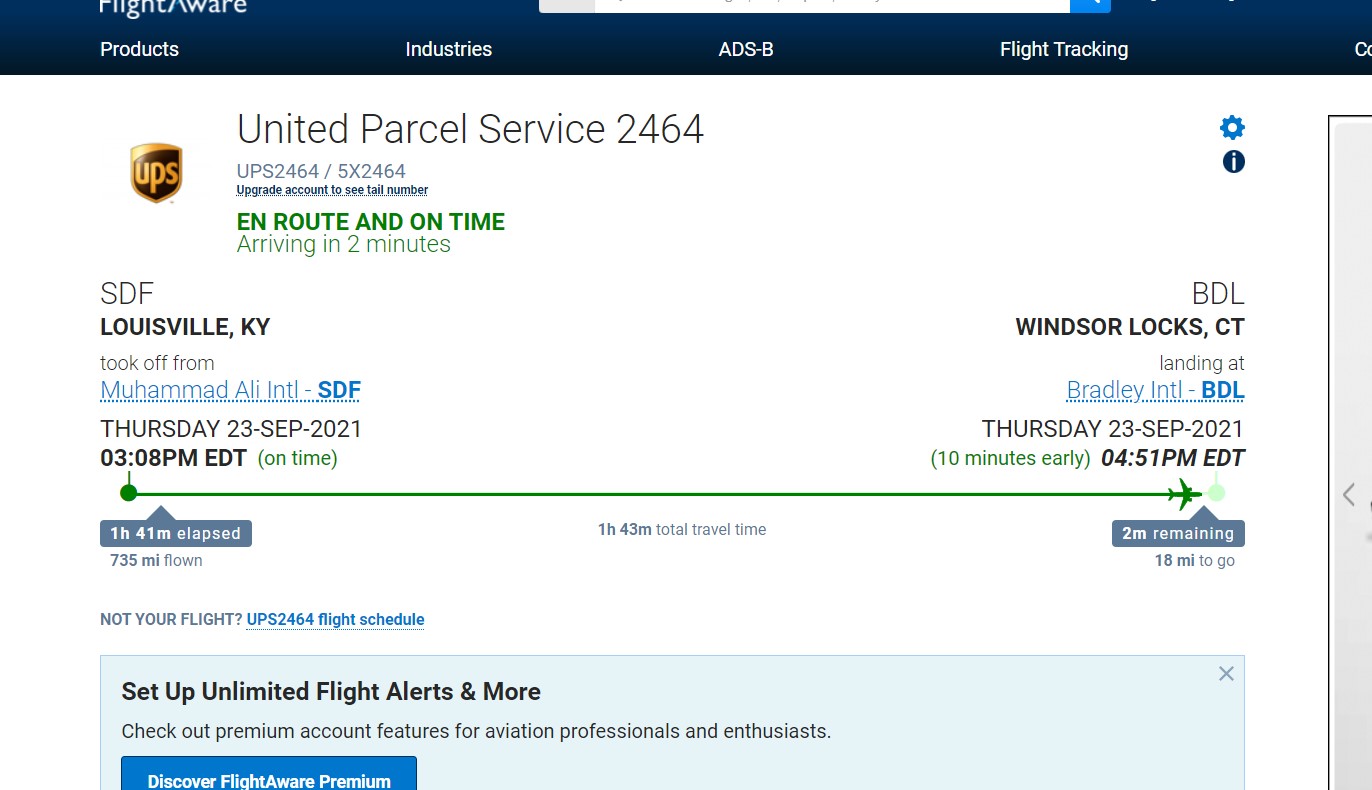Open the Products menu
The width and height of the screenshot is (1372, 790).
pyautogui.click(x=139, y=49)
